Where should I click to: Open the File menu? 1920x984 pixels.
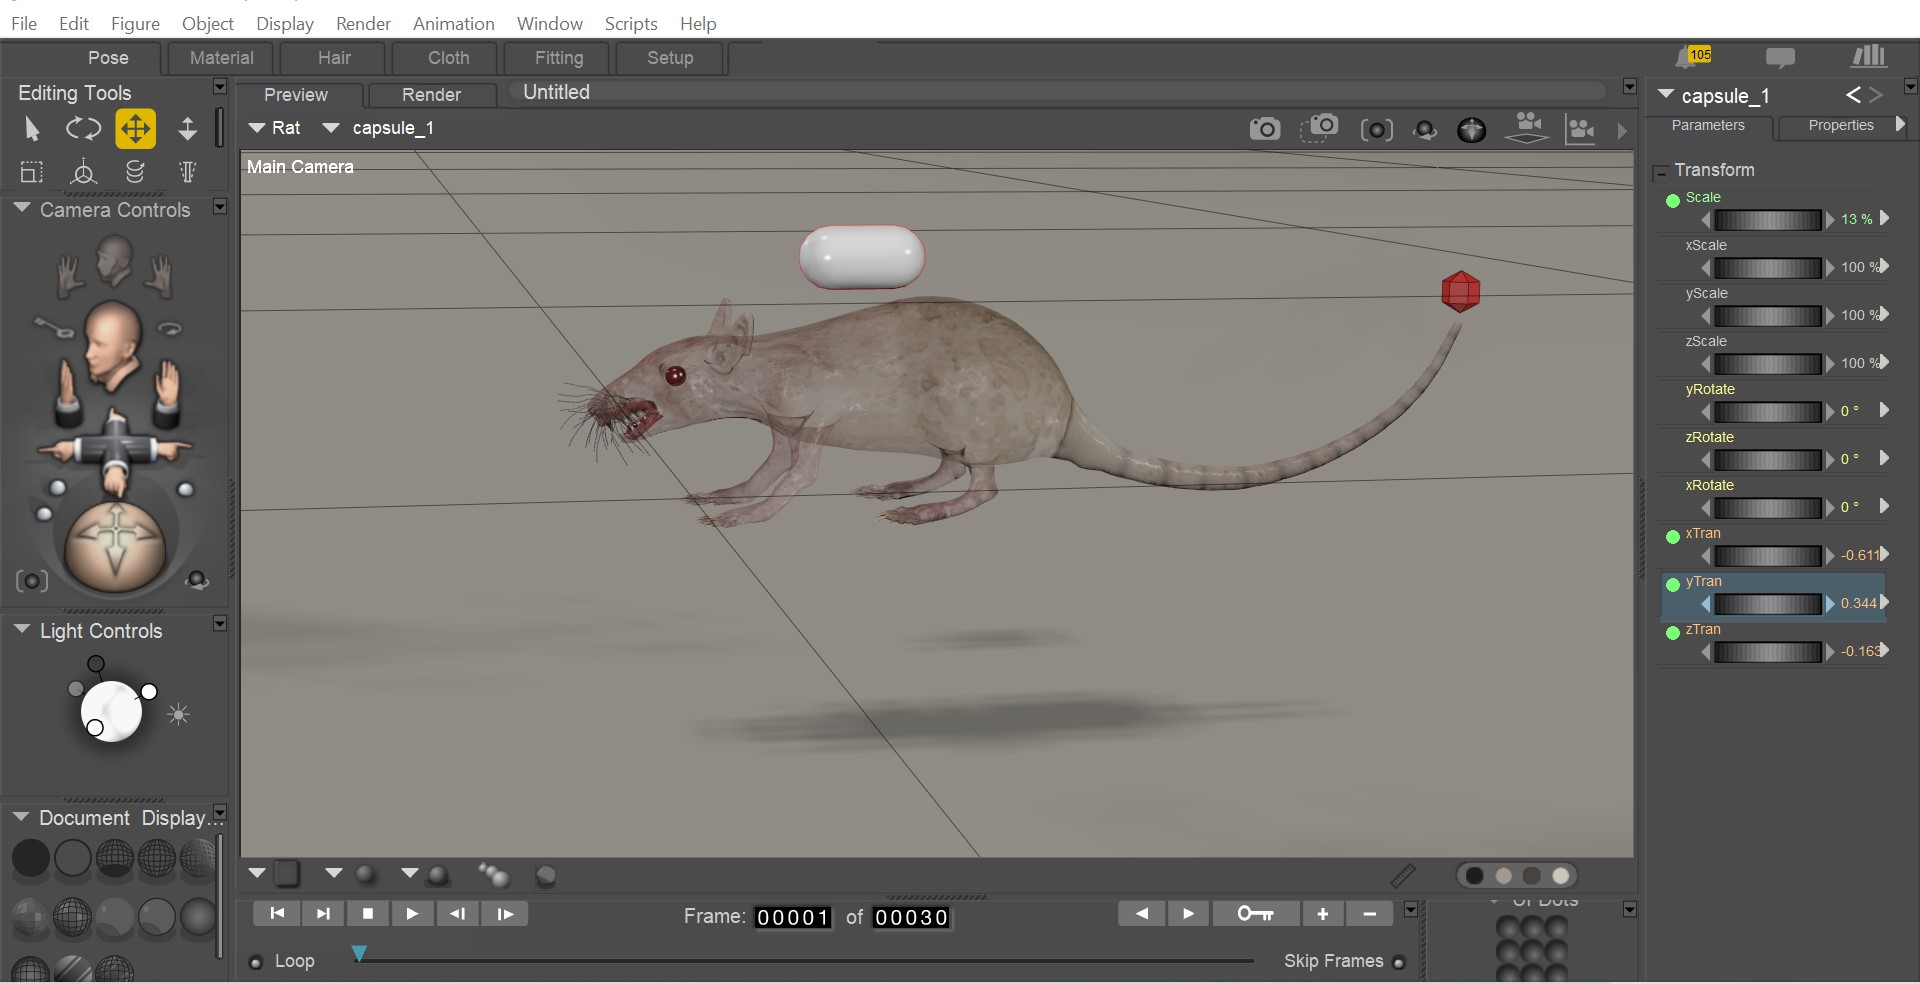pos(24,23)
